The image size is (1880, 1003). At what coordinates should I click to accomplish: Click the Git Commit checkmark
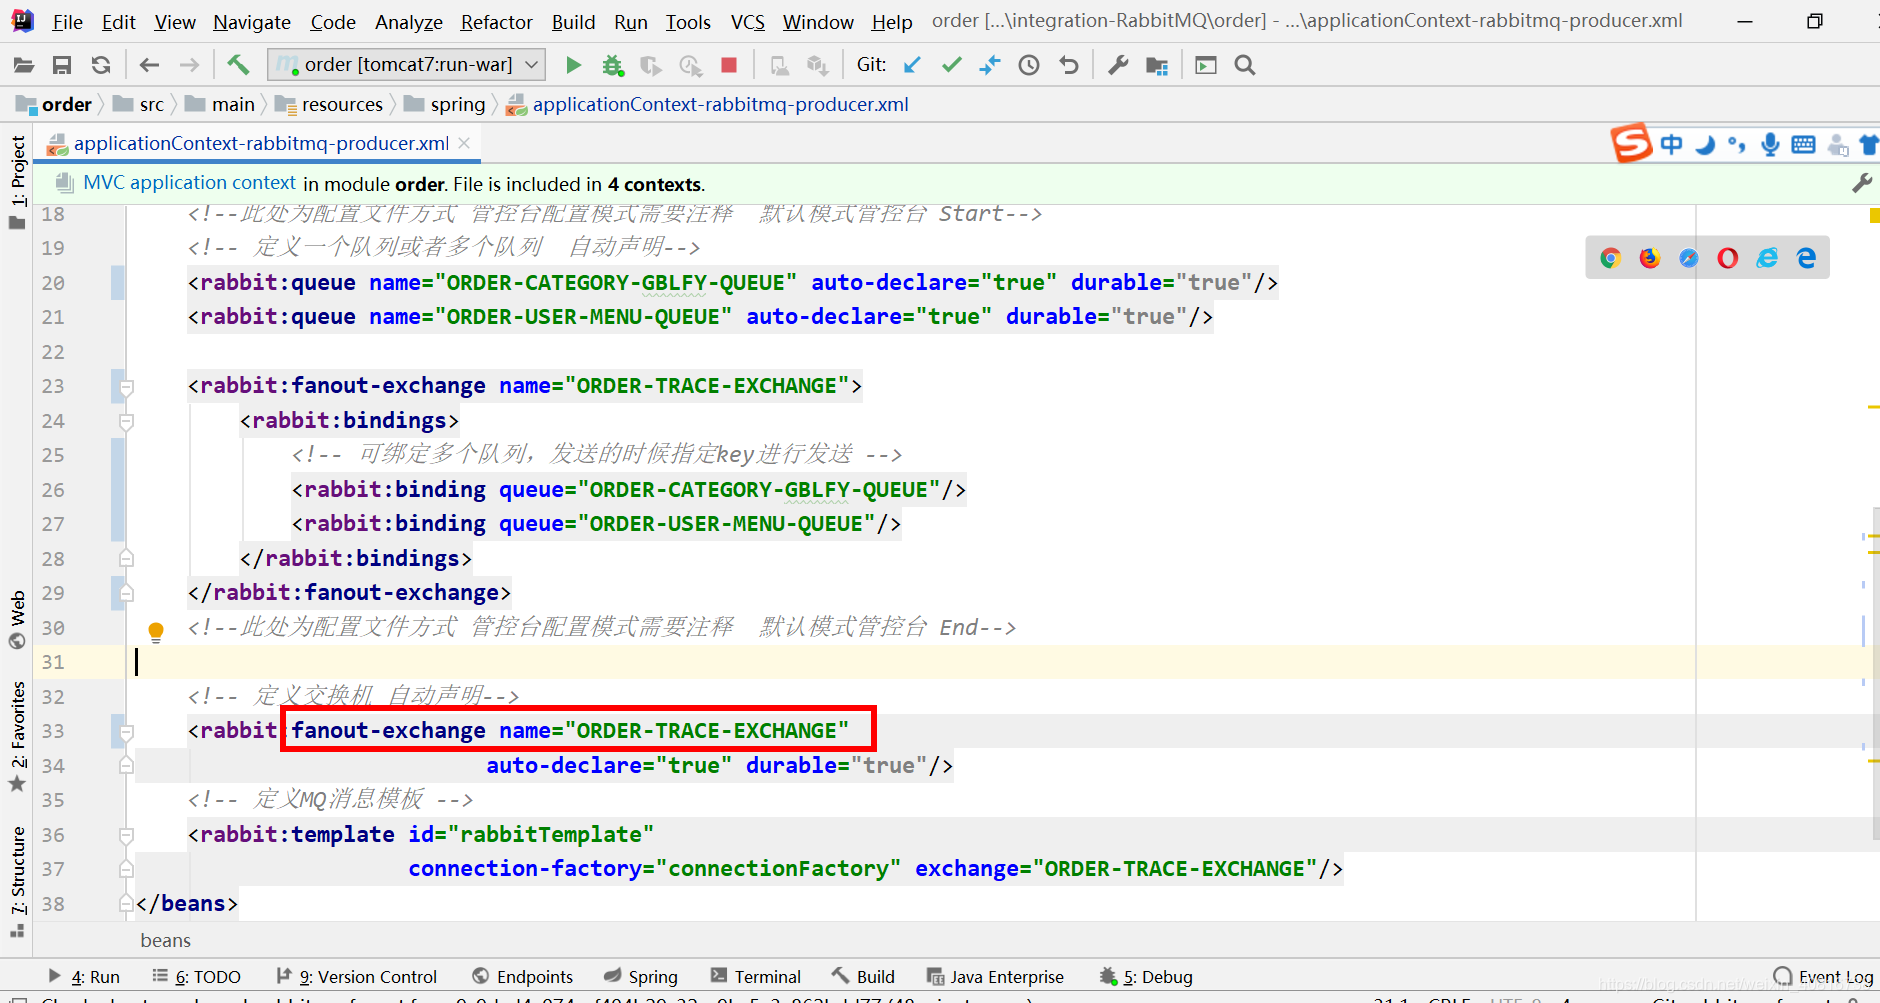pos(951,65)
